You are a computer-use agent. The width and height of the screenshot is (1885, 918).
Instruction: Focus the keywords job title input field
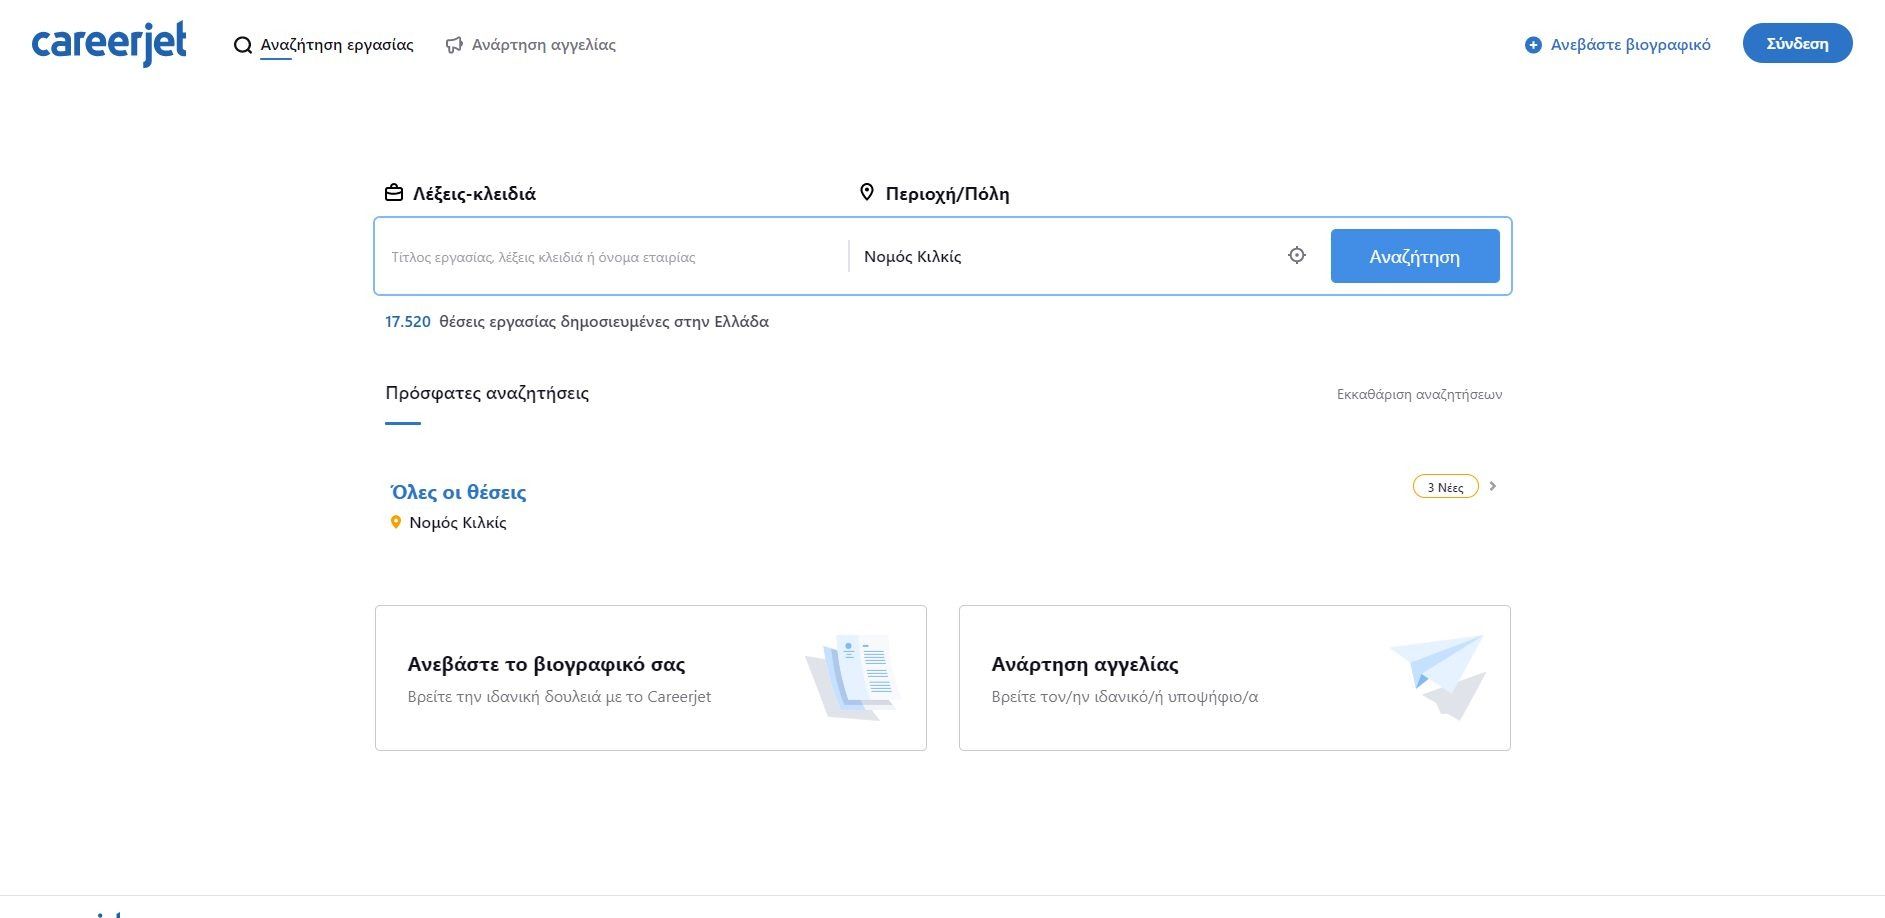[610, 257]
